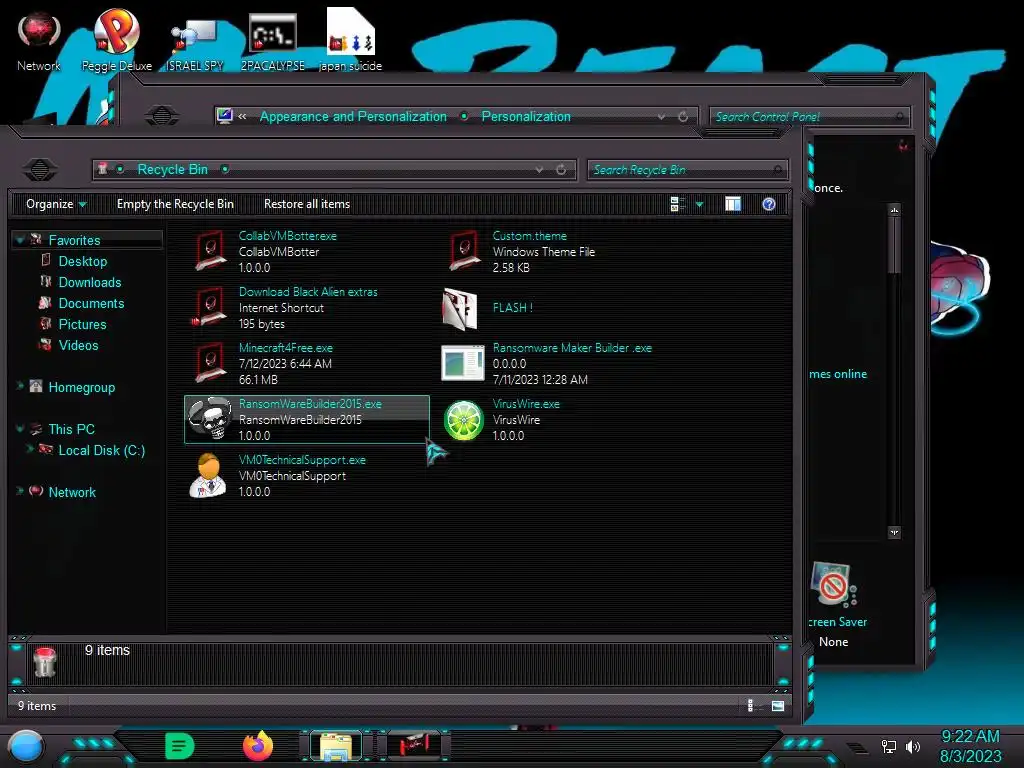This screenshot has height=768, width=1024.
Task: Open Recycle Bin address history dropdown
Action: [539, 170]
